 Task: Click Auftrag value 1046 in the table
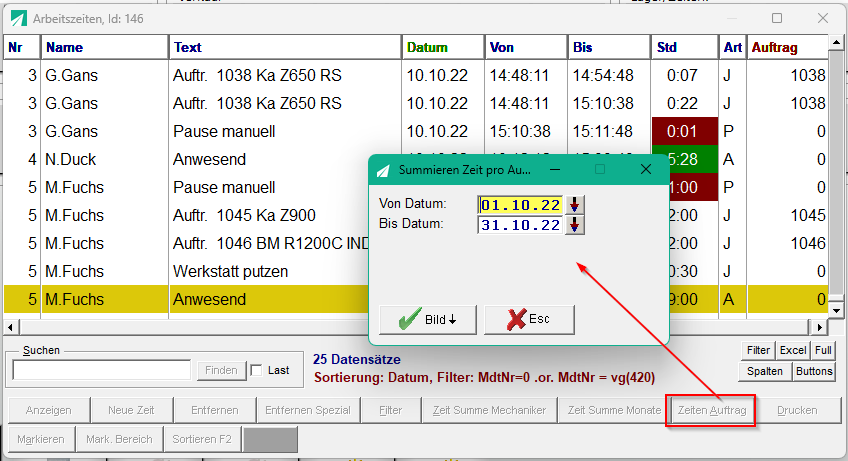click(x=808, y=243)
